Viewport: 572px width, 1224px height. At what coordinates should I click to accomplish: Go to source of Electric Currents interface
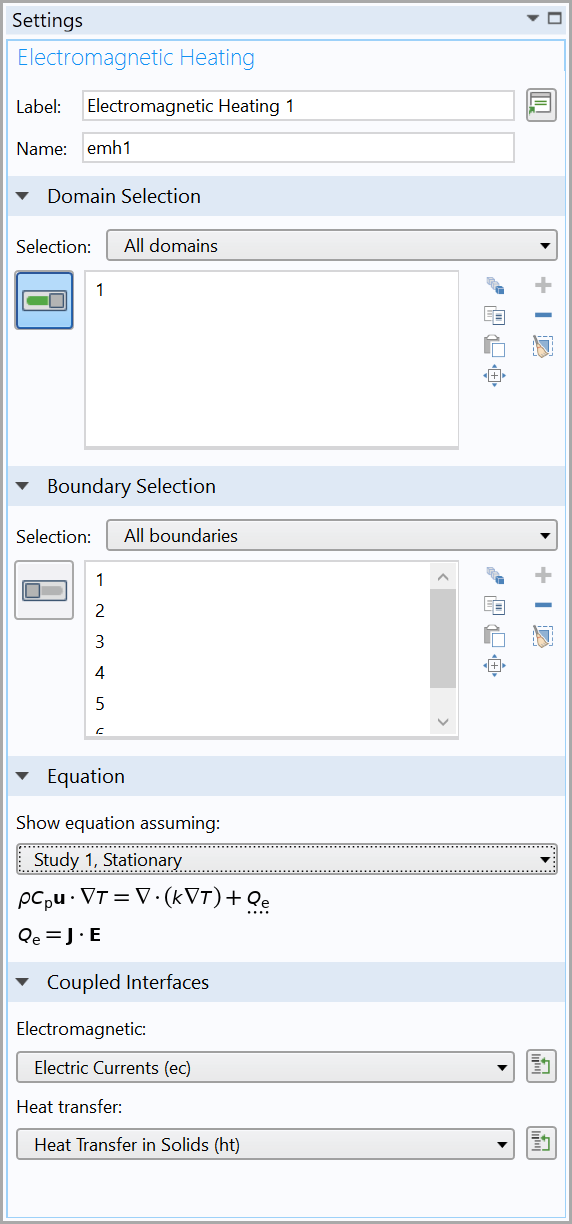click(541, 1067)
